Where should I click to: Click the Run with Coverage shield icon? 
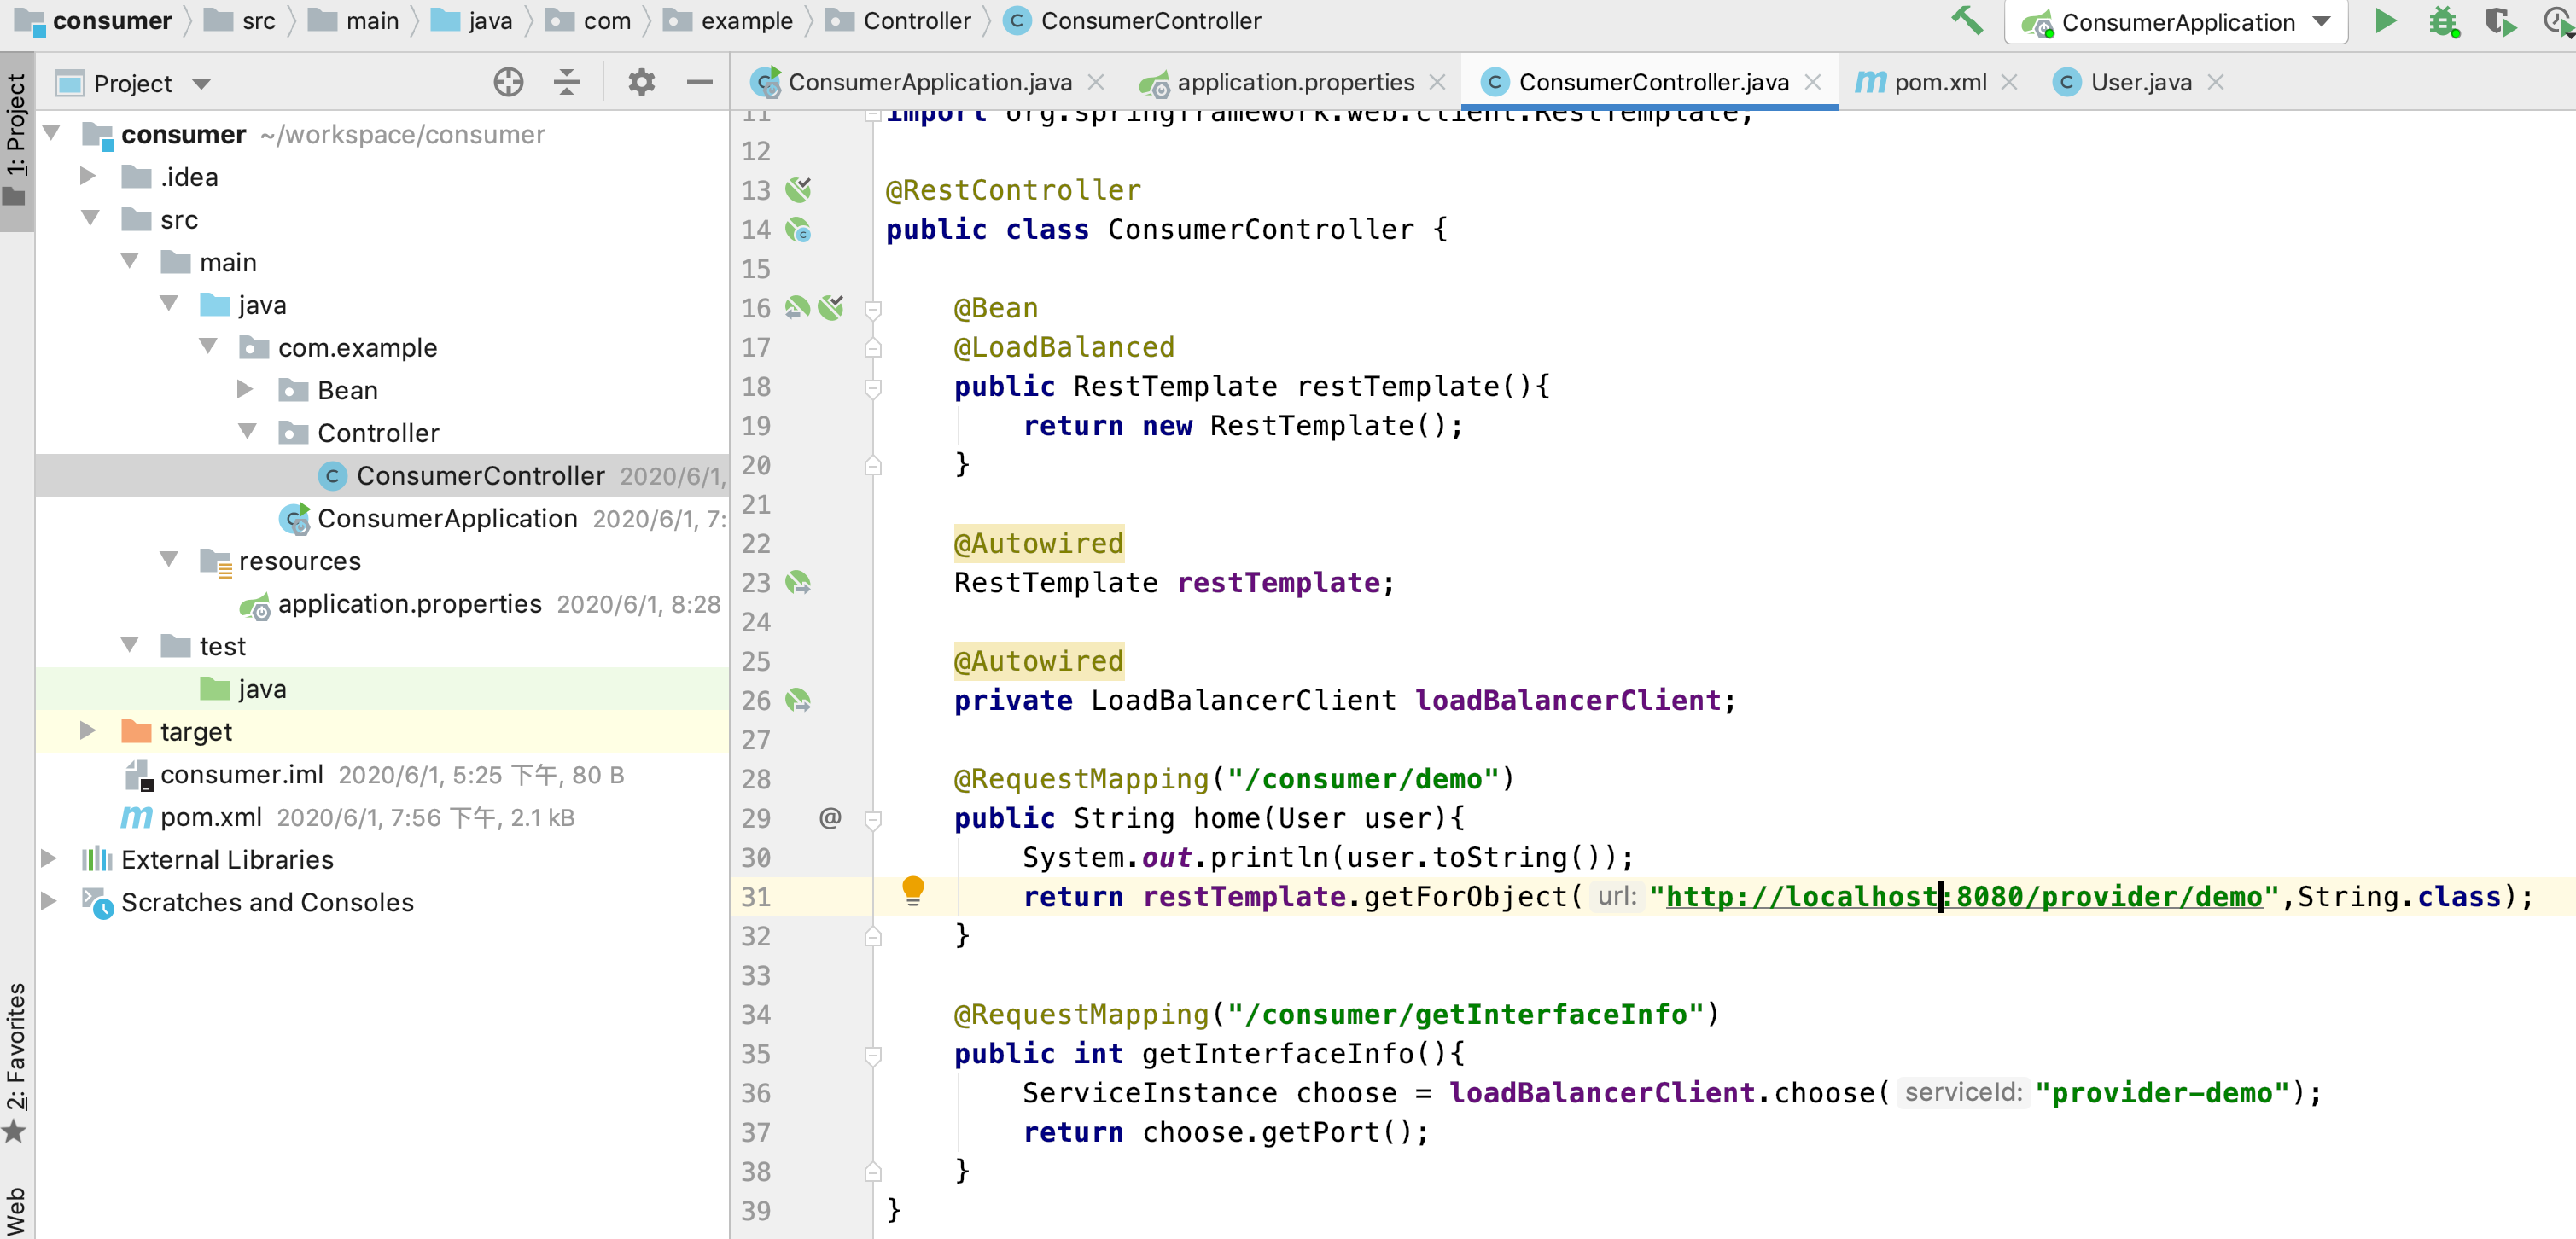tap(2500, 21)
